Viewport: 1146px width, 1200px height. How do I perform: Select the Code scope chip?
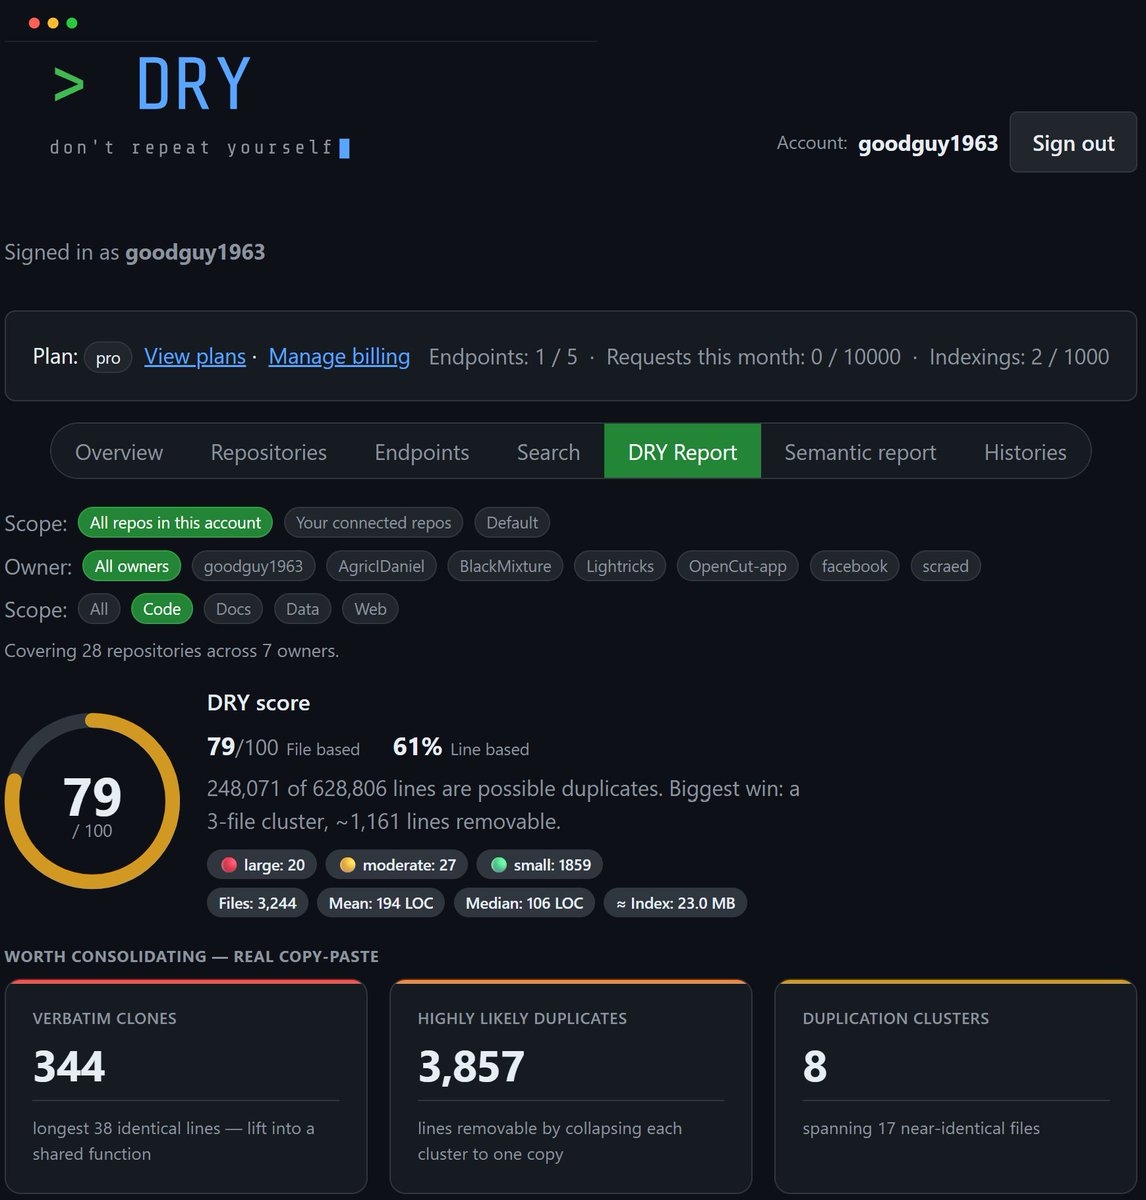(x=162, y=609)
